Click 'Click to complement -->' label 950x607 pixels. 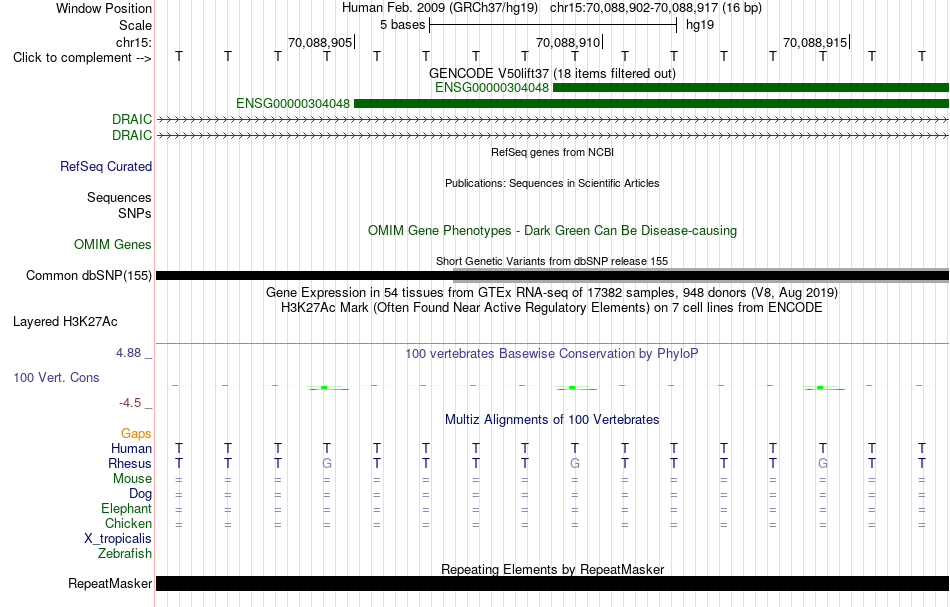coord(82,58)
